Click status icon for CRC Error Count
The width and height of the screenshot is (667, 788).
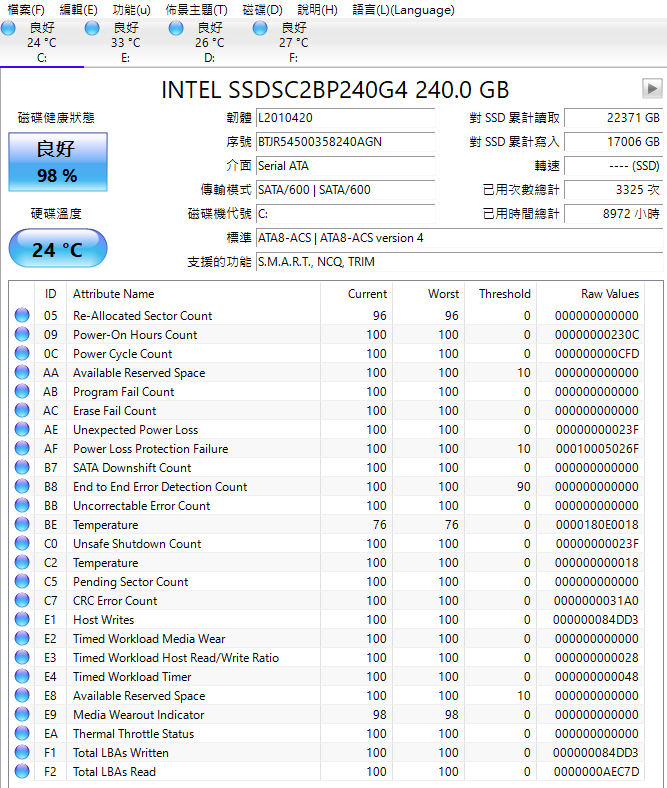coord(22,600)
